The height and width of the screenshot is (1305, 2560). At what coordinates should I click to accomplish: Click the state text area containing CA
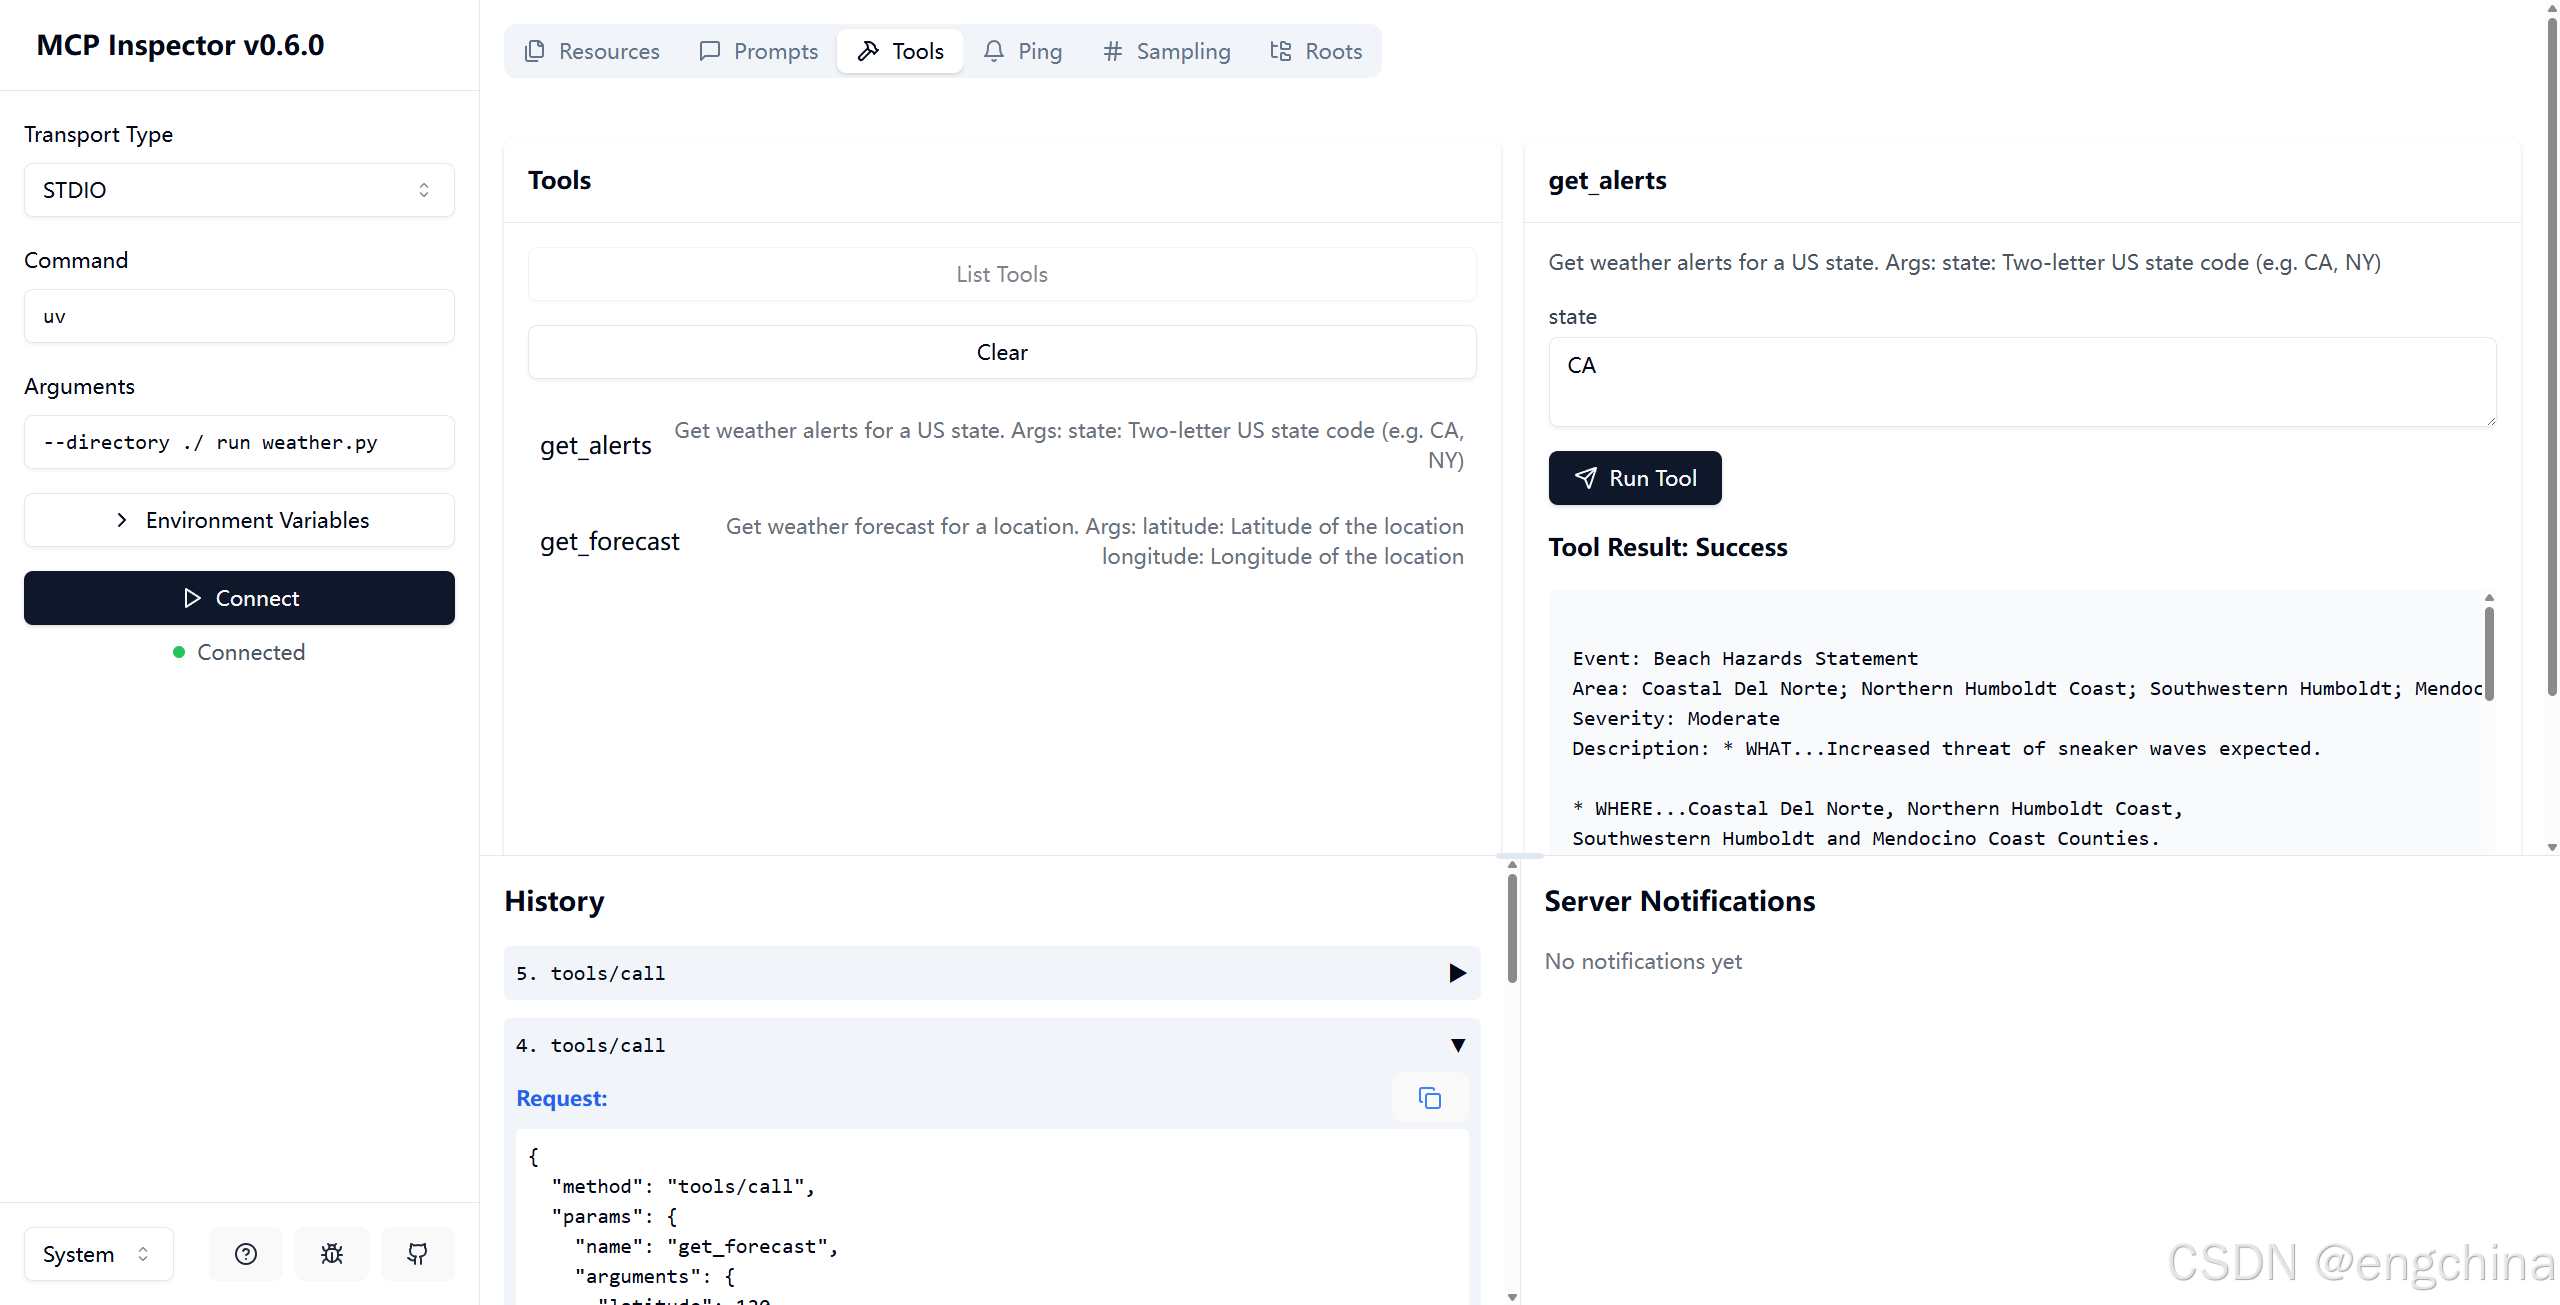click(x=2022, y=382)
